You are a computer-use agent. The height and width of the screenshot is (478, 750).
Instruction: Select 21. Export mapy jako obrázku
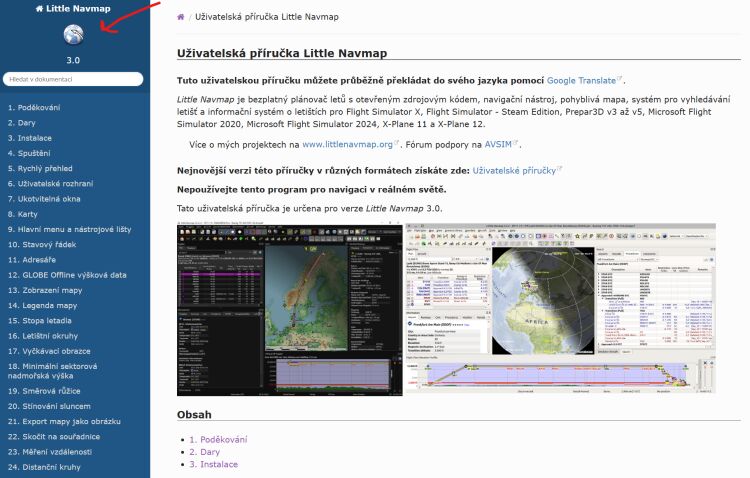pyautogui.click(x=64, y=422)
